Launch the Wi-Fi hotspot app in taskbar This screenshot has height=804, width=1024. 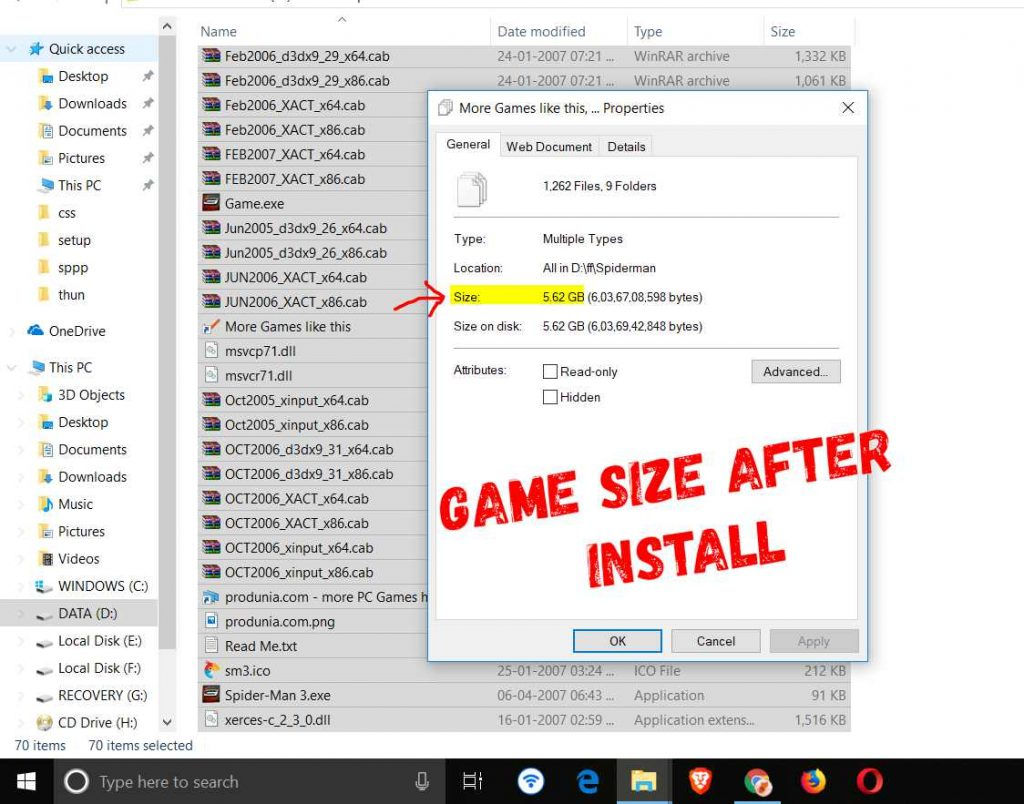point(531,781)
